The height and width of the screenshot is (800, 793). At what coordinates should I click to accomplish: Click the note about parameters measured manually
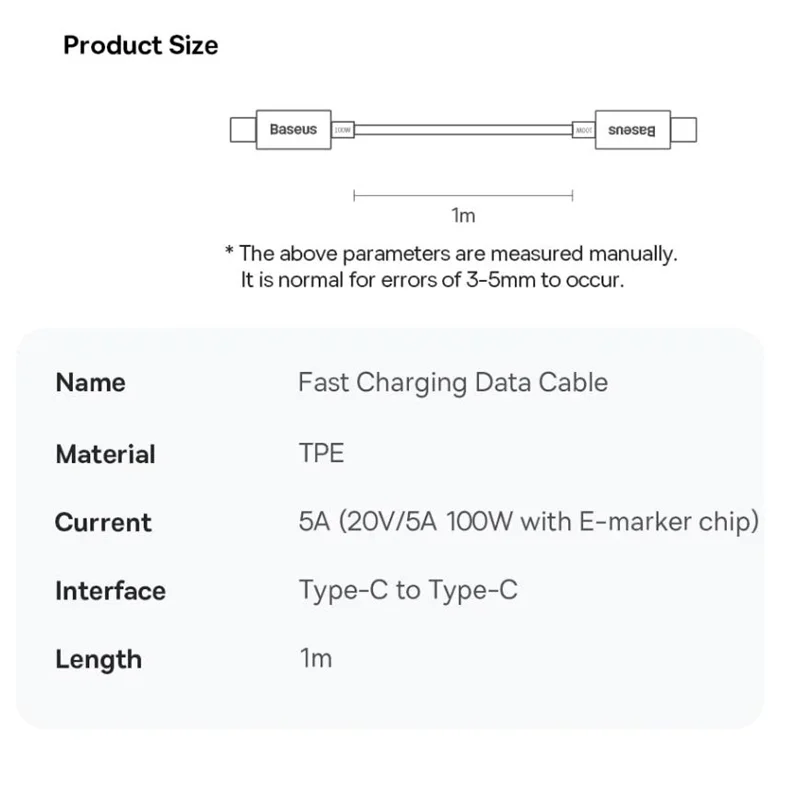coord(451,254)
